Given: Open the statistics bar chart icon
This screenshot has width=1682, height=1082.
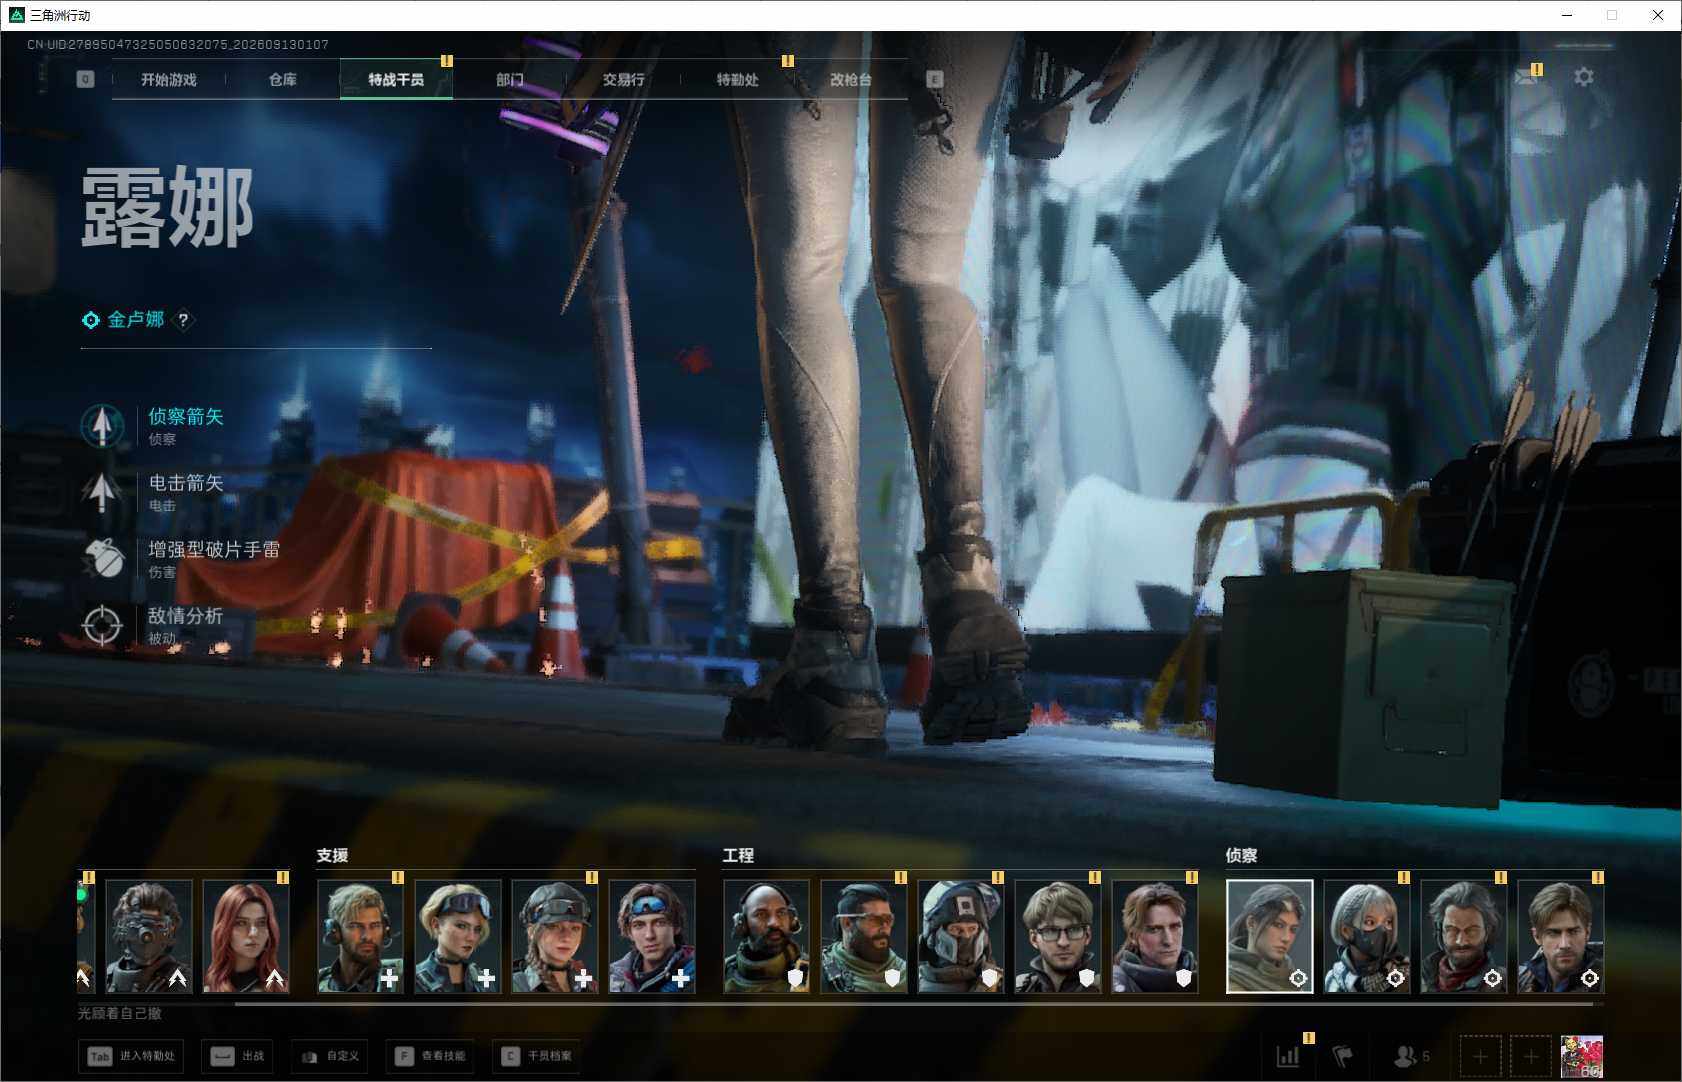Looking at the screenshot, I should [1288, 1056].
